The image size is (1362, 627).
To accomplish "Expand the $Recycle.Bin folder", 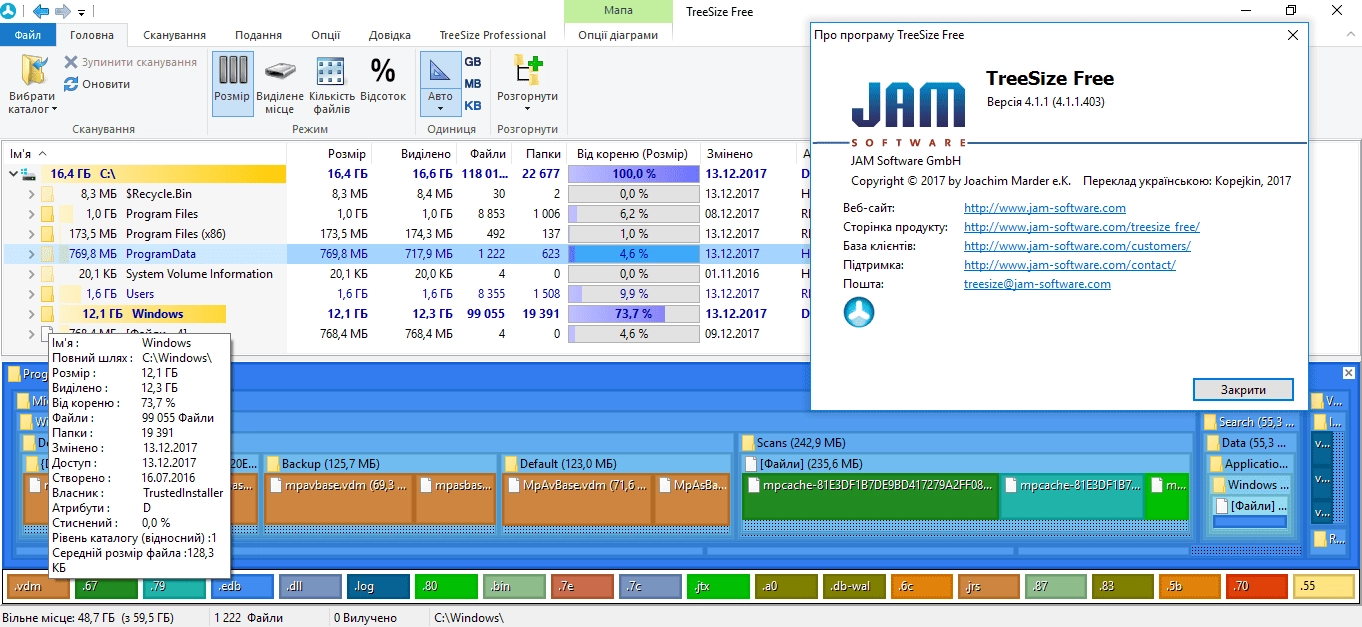I will pos(31,194).
